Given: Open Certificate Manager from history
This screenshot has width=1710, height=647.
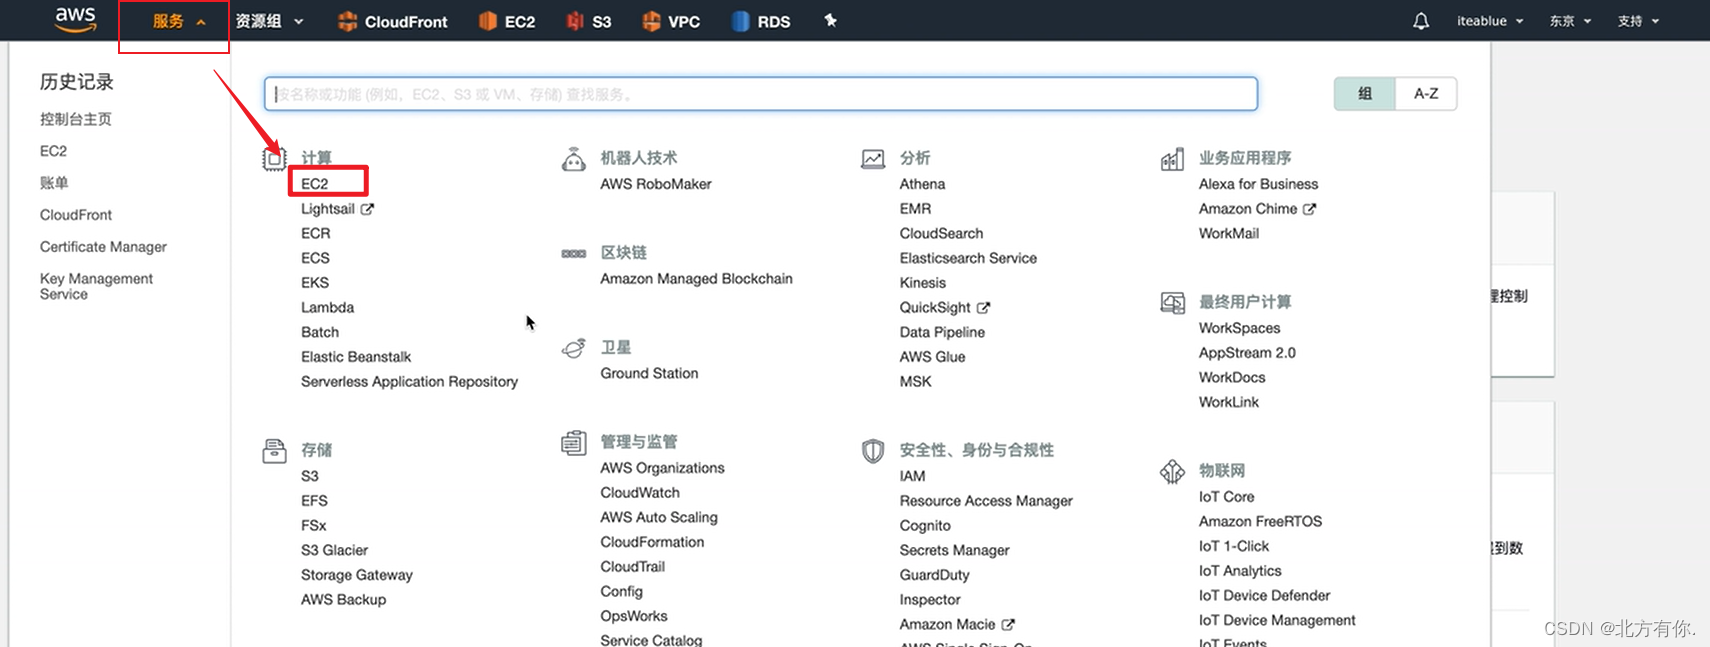Looking at the screenshot, I should click(103, 247).
